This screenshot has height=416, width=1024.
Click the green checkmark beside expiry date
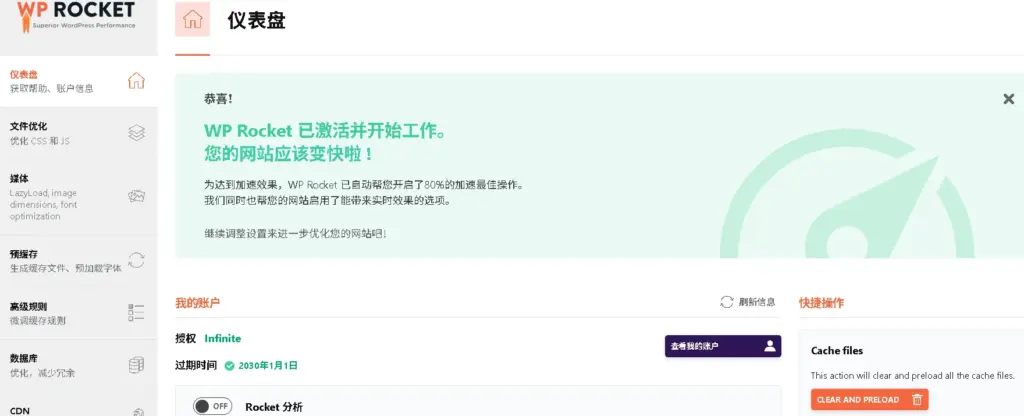(x=229, y=366)
